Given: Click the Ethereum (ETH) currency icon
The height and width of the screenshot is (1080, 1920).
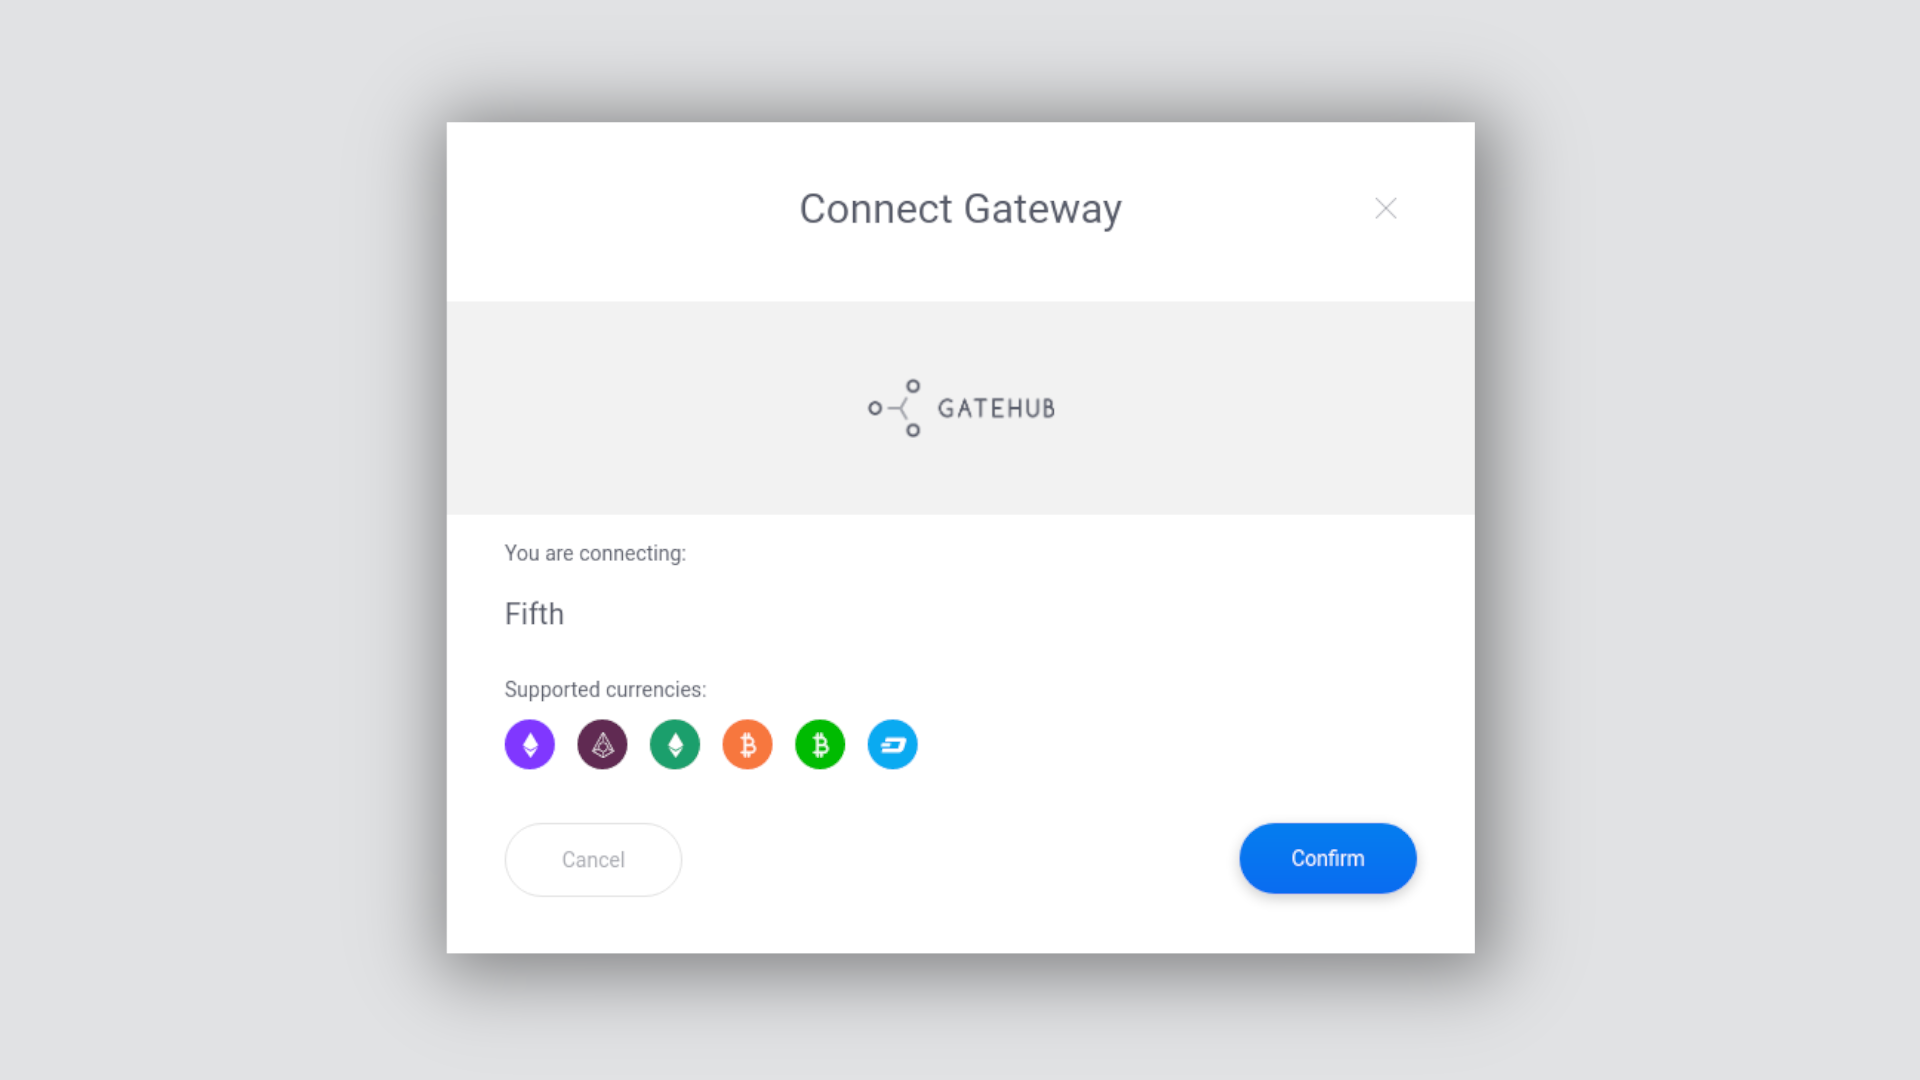Looking at the screenshot, I should (x=530, y=744).
